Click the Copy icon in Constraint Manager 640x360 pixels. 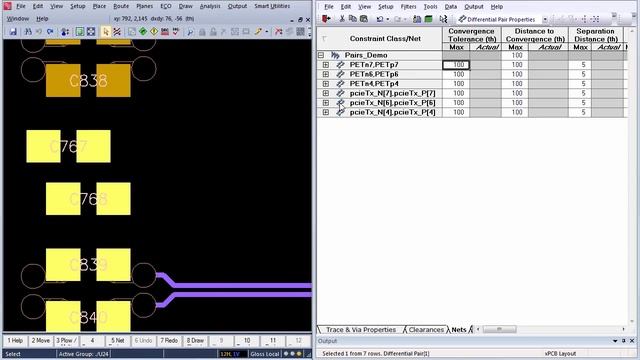tap(353, 19)
